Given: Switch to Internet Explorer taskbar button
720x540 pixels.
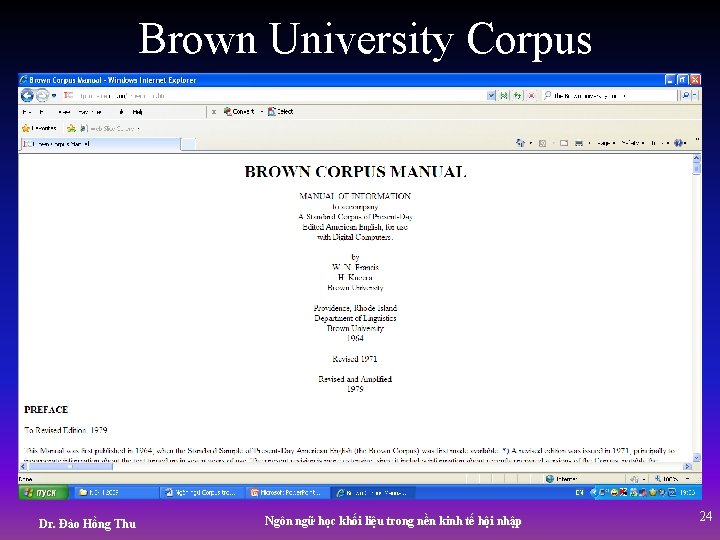Looking at the screenshot, I should [x=374, y=493].
